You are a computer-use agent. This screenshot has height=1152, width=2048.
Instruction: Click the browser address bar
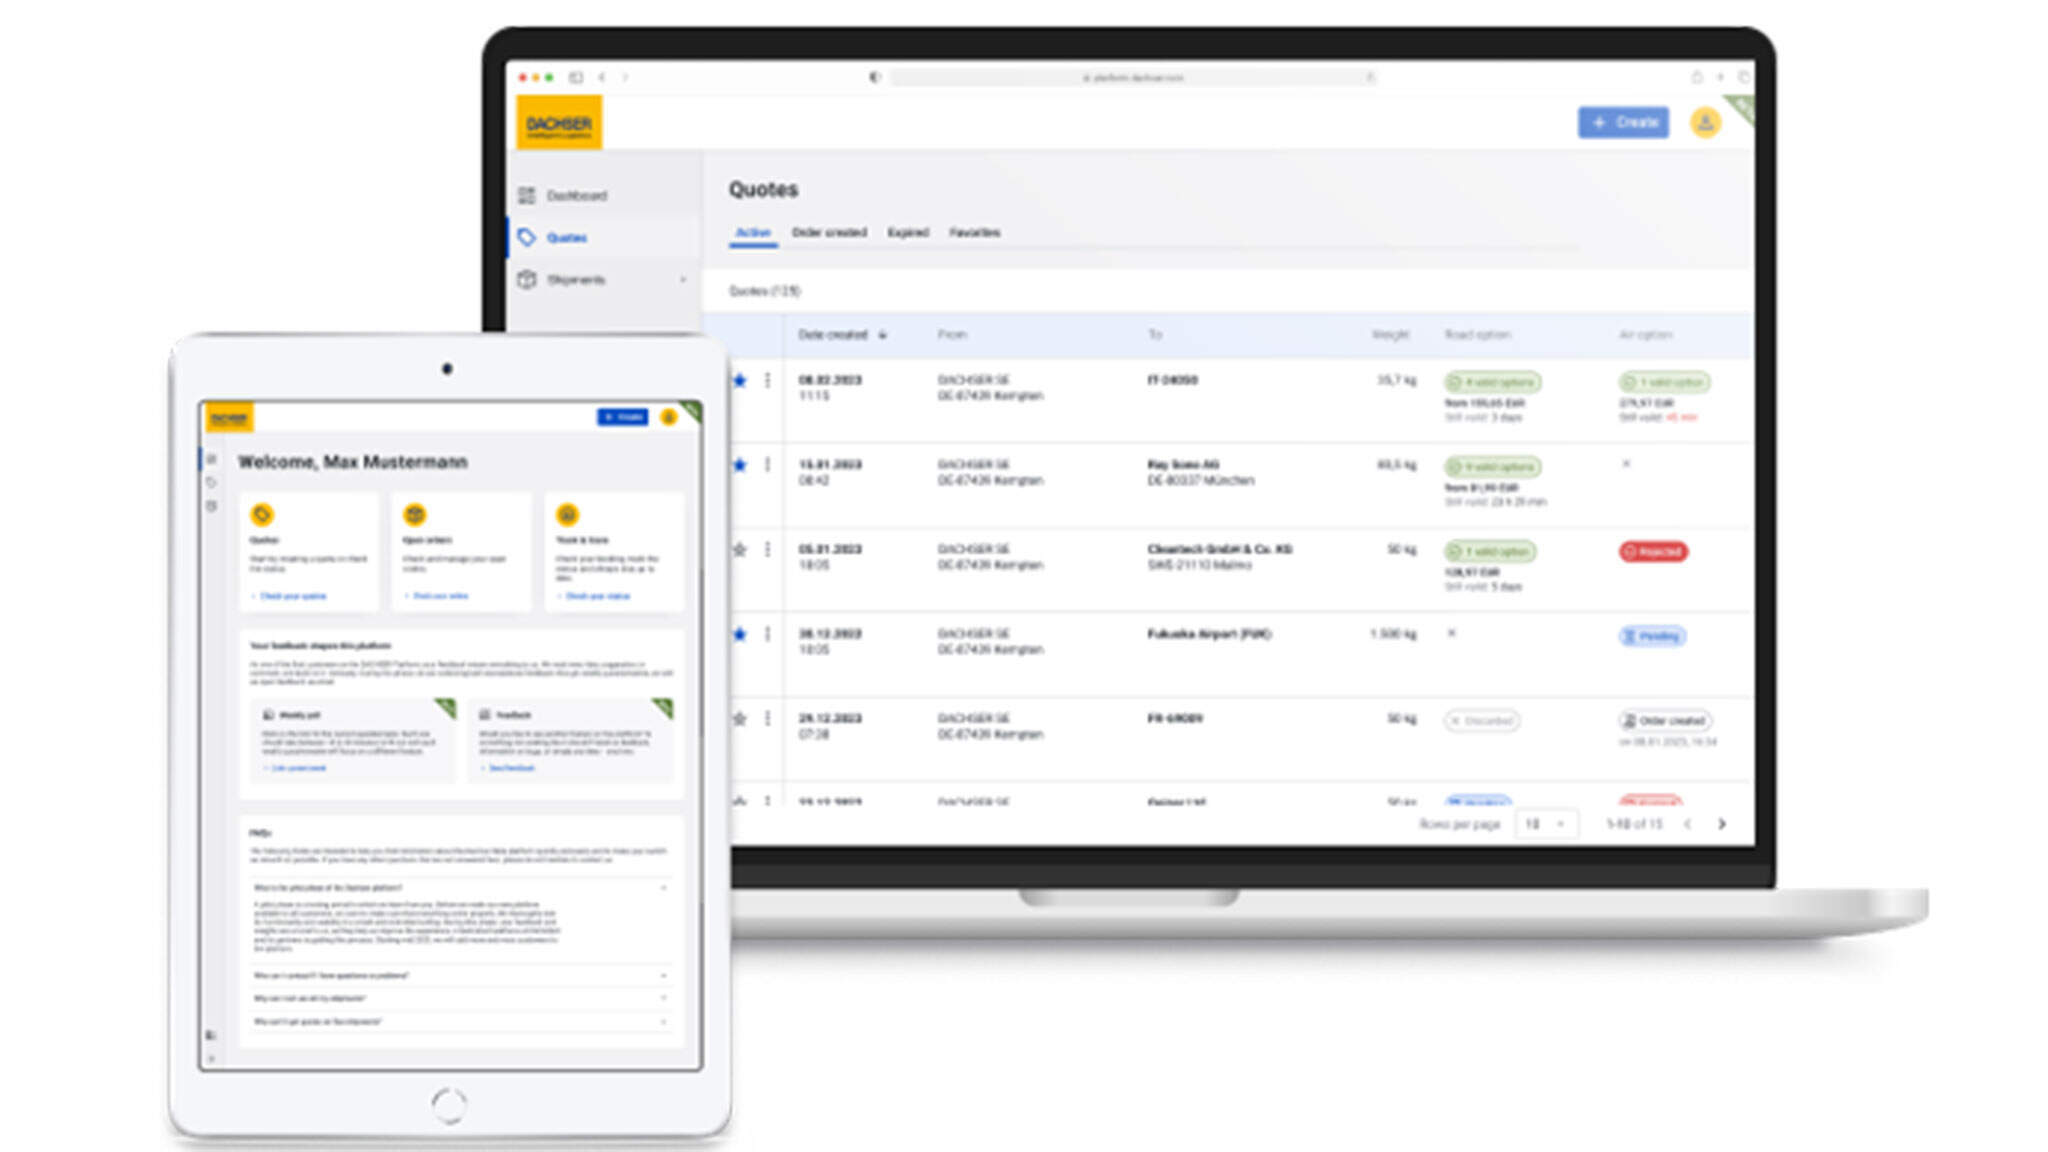[x=1132, y=77]
